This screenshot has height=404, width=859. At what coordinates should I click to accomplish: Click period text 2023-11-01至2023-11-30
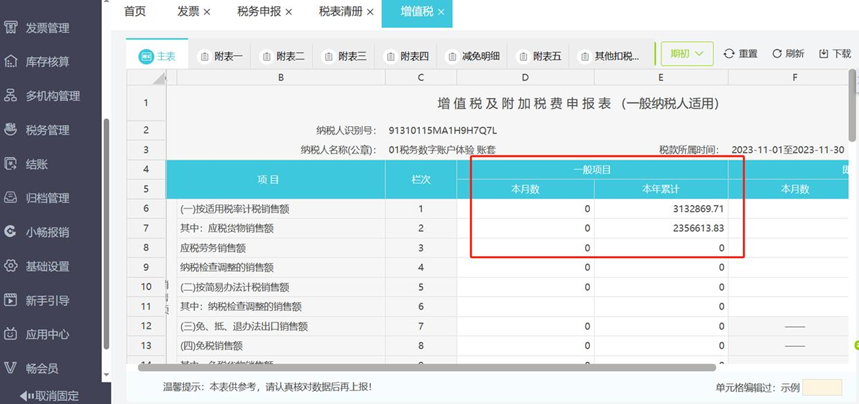pyautogui.click(x=787, y=150)
